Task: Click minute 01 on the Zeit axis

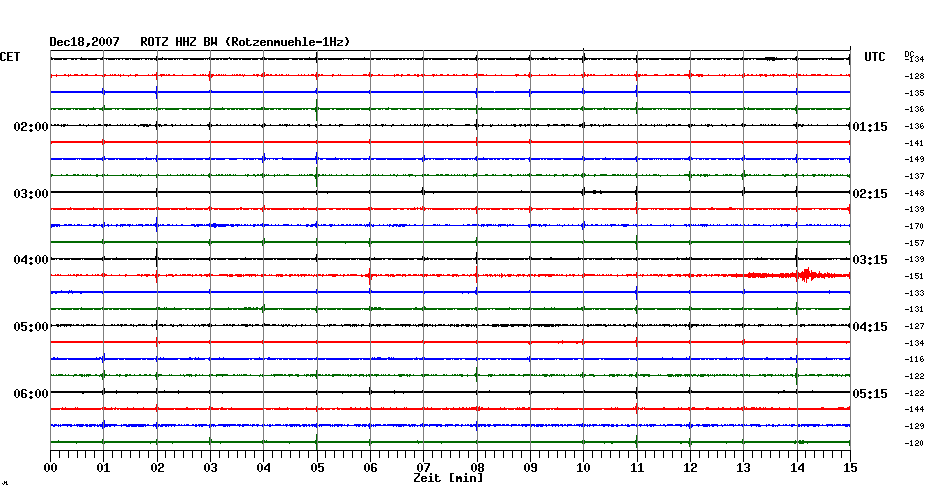Action: coord(104,467)
